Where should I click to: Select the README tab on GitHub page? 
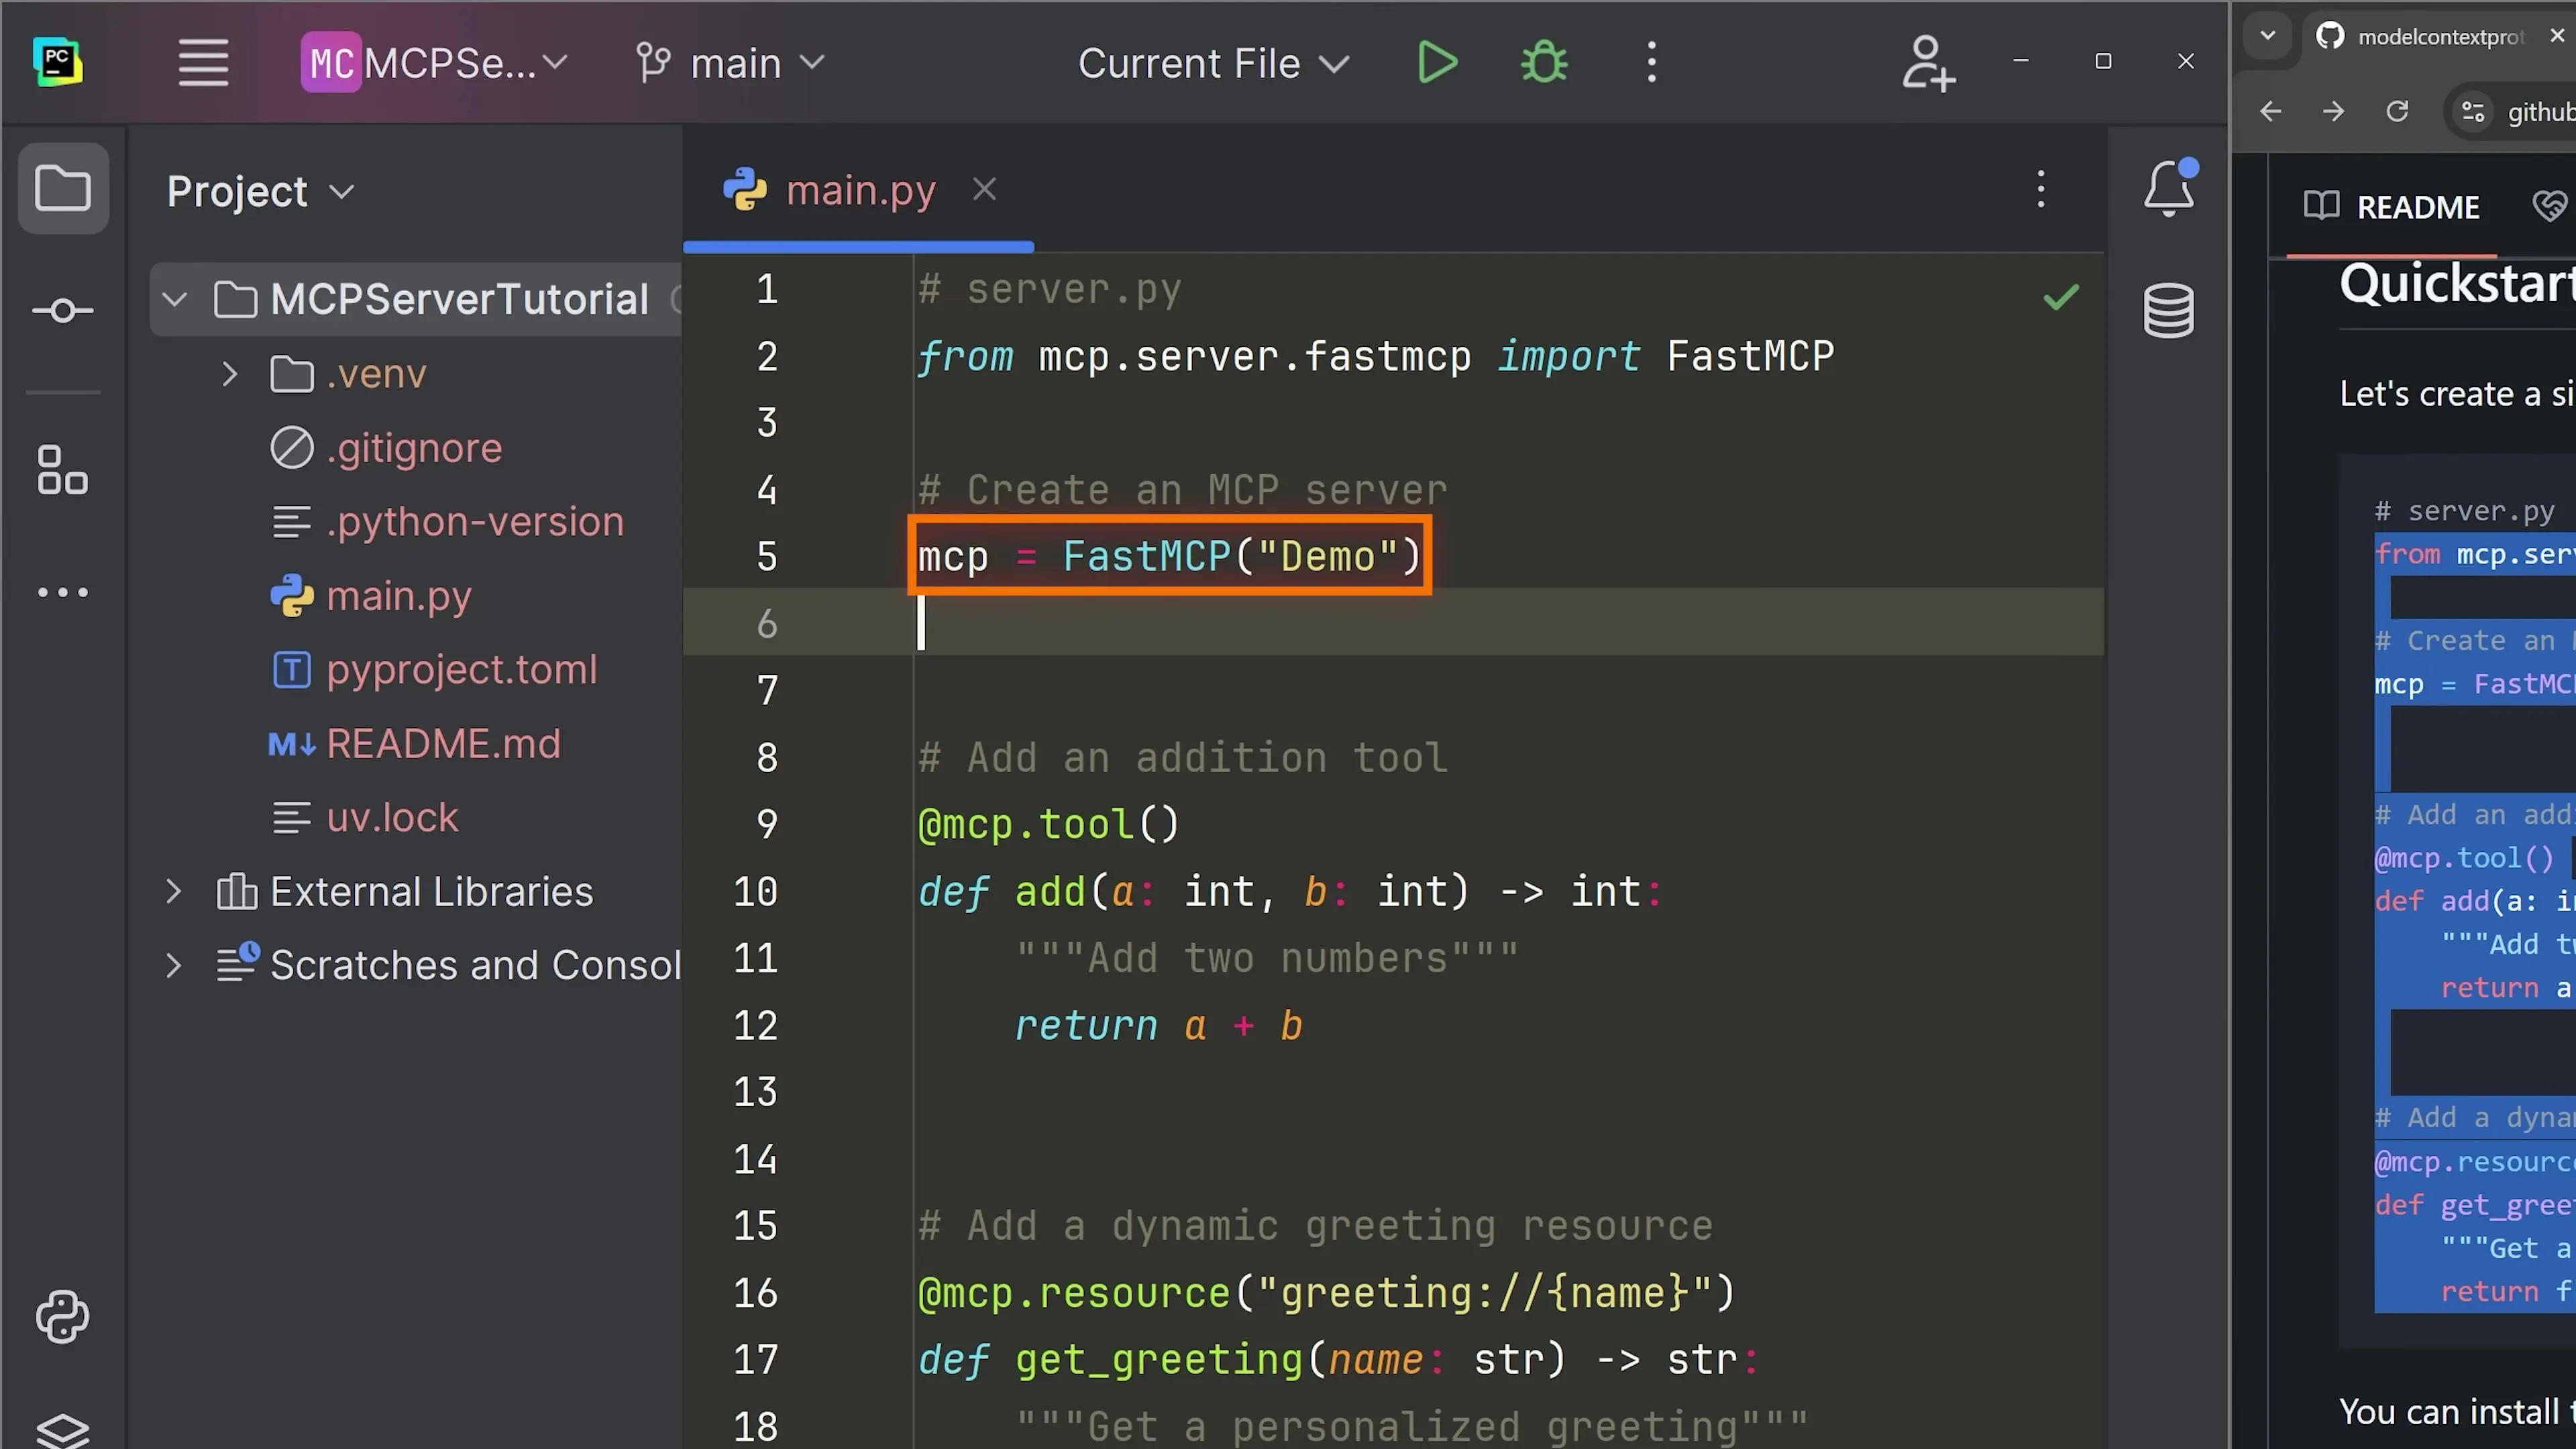coord(2392,207)
